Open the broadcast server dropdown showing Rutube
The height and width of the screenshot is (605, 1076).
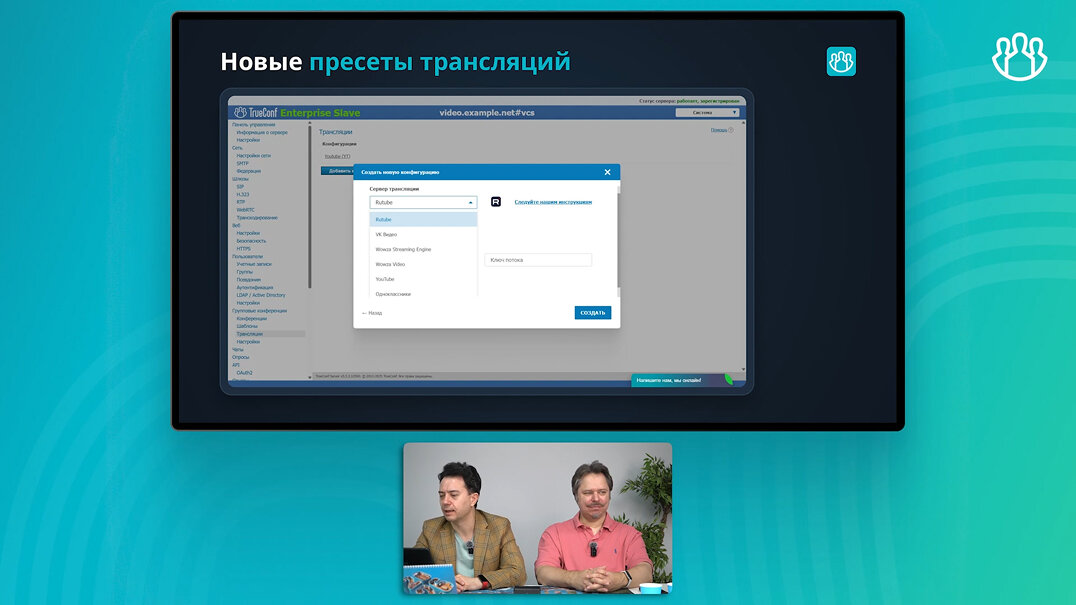pyautogui.click(x=423, y=202)
